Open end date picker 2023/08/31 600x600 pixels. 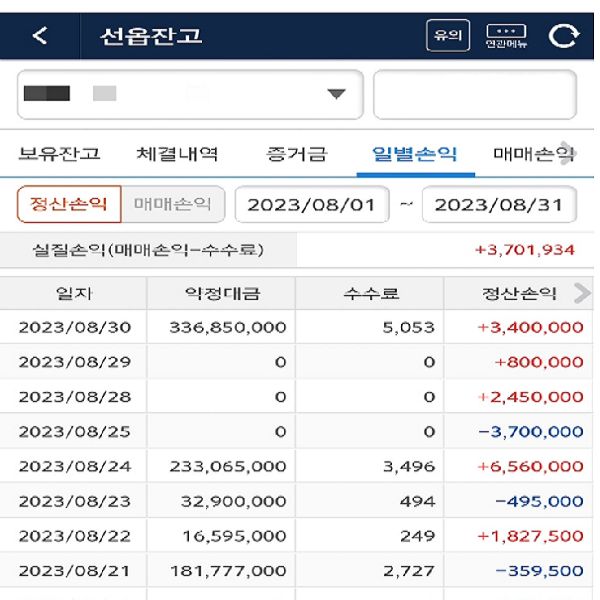tap(498, 205)
